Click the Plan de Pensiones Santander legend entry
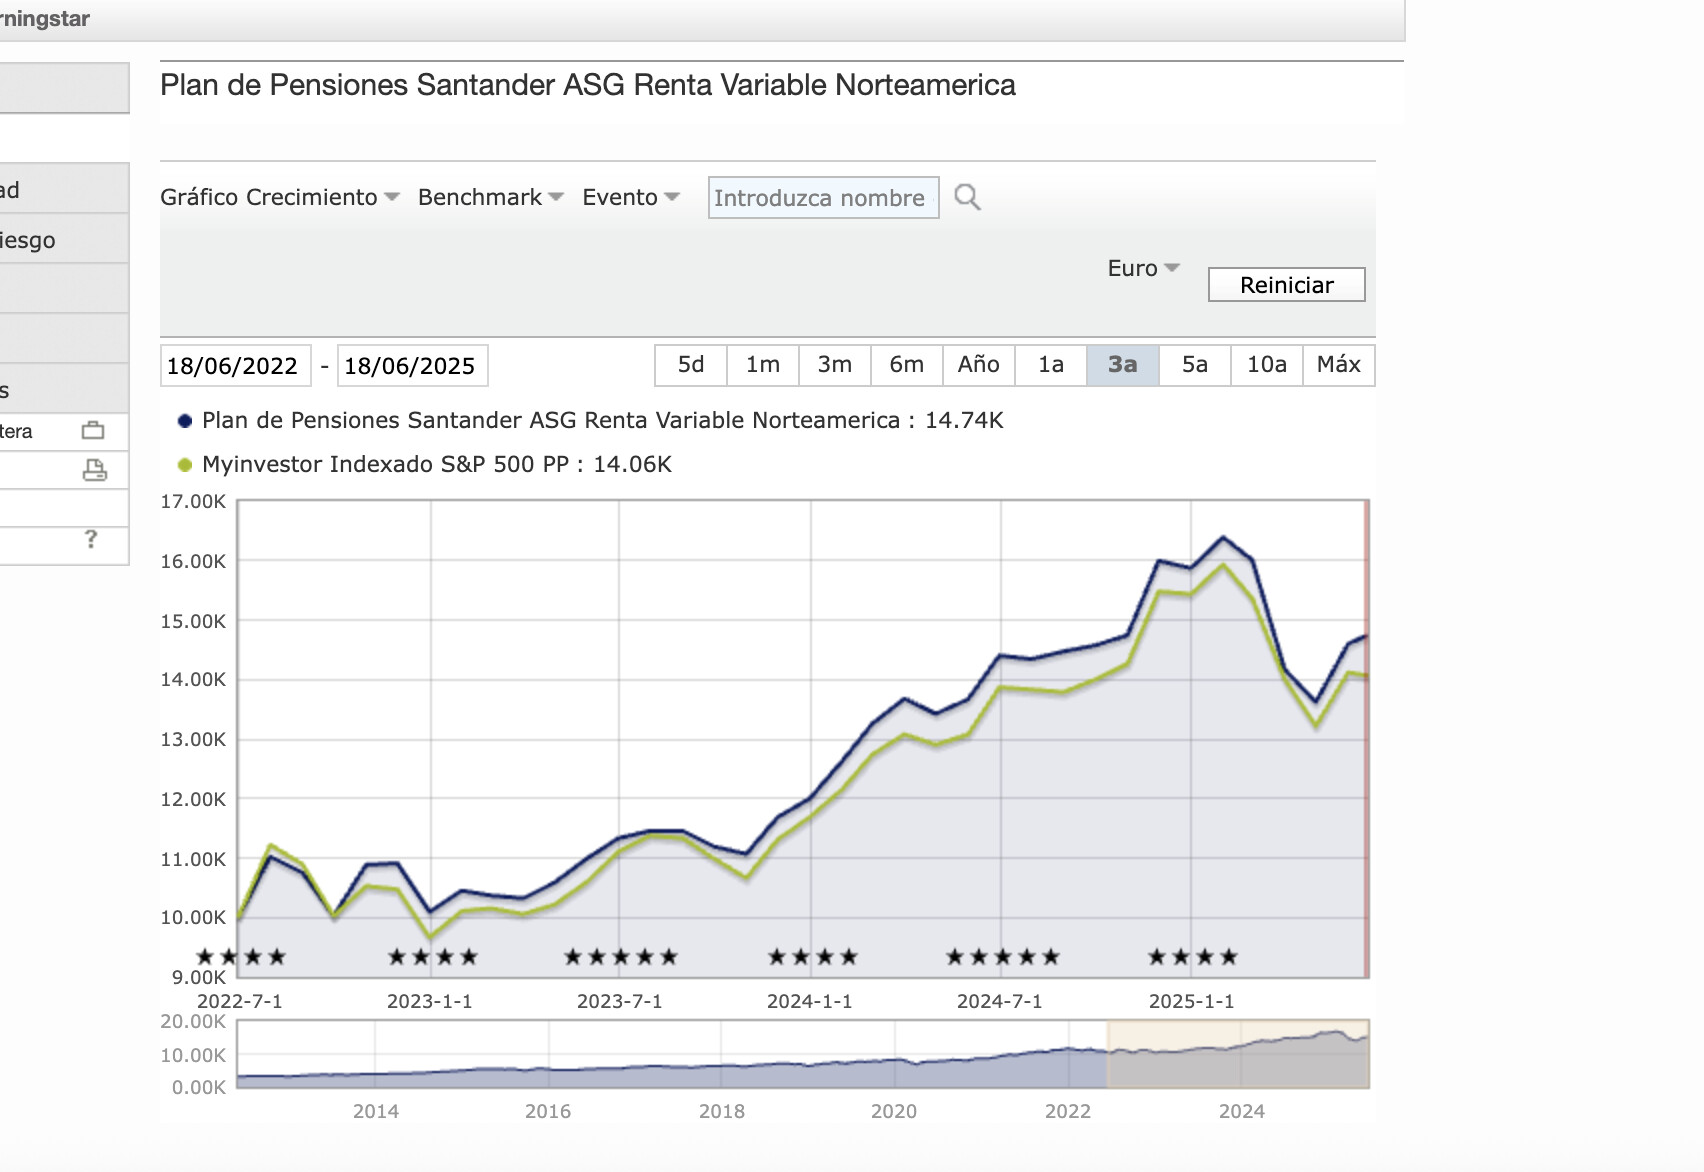 [602, 420]
